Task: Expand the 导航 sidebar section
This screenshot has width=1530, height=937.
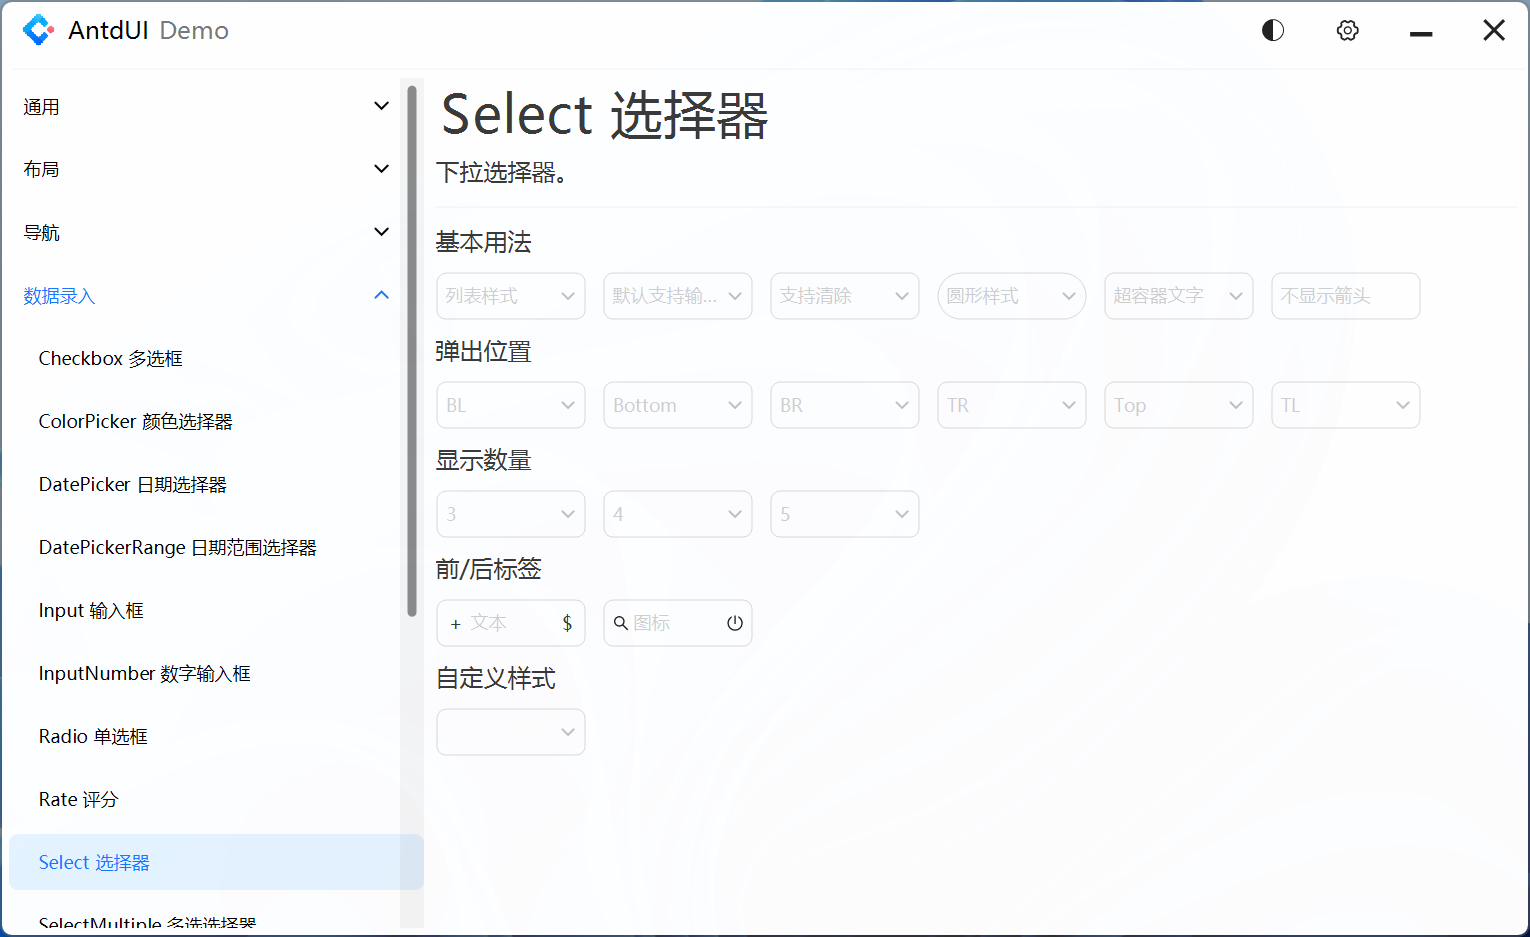Action: click(x=200, y=232)
